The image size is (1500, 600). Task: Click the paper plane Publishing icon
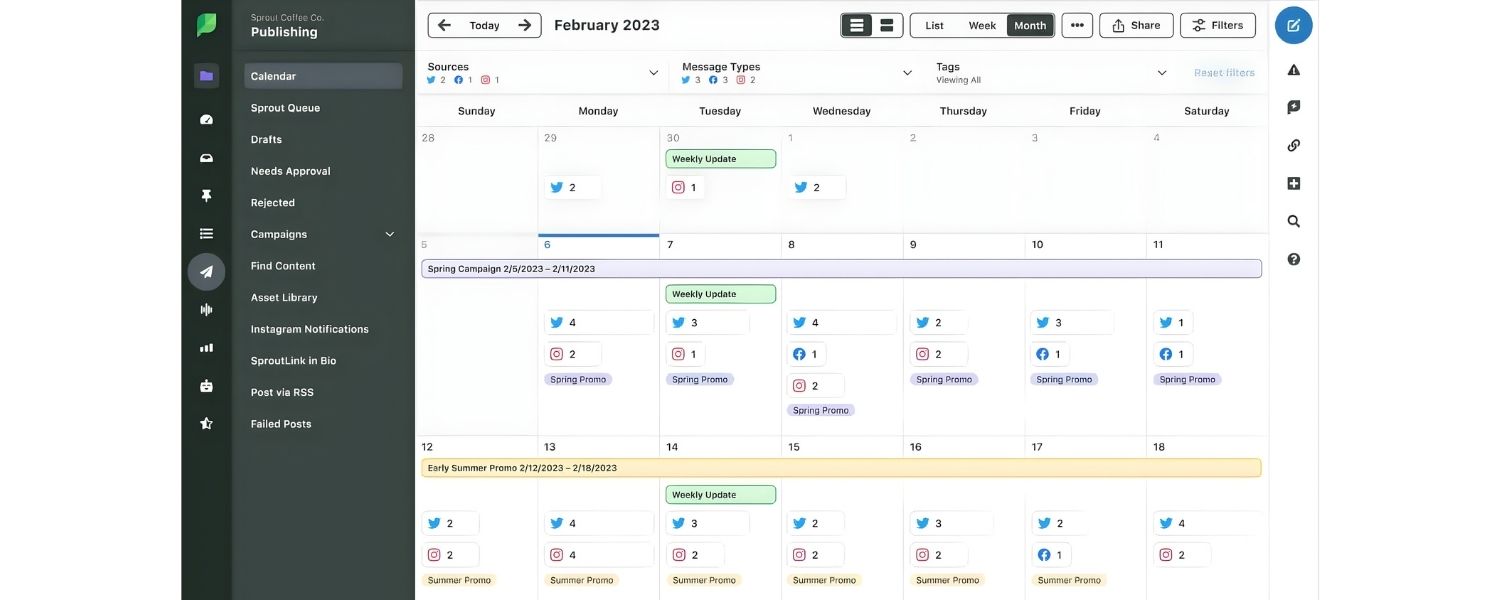pyautogui.click(x=206, y=271)
